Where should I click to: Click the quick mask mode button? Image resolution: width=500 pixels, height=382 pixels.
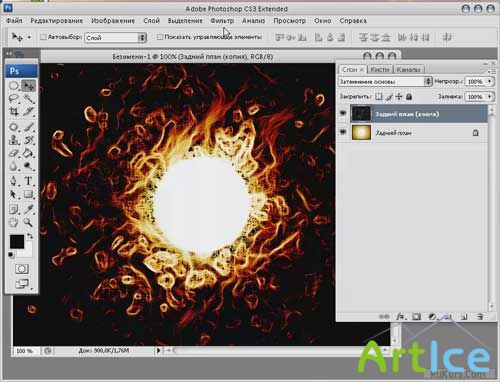pyautogui.click(x=22, y=269)
